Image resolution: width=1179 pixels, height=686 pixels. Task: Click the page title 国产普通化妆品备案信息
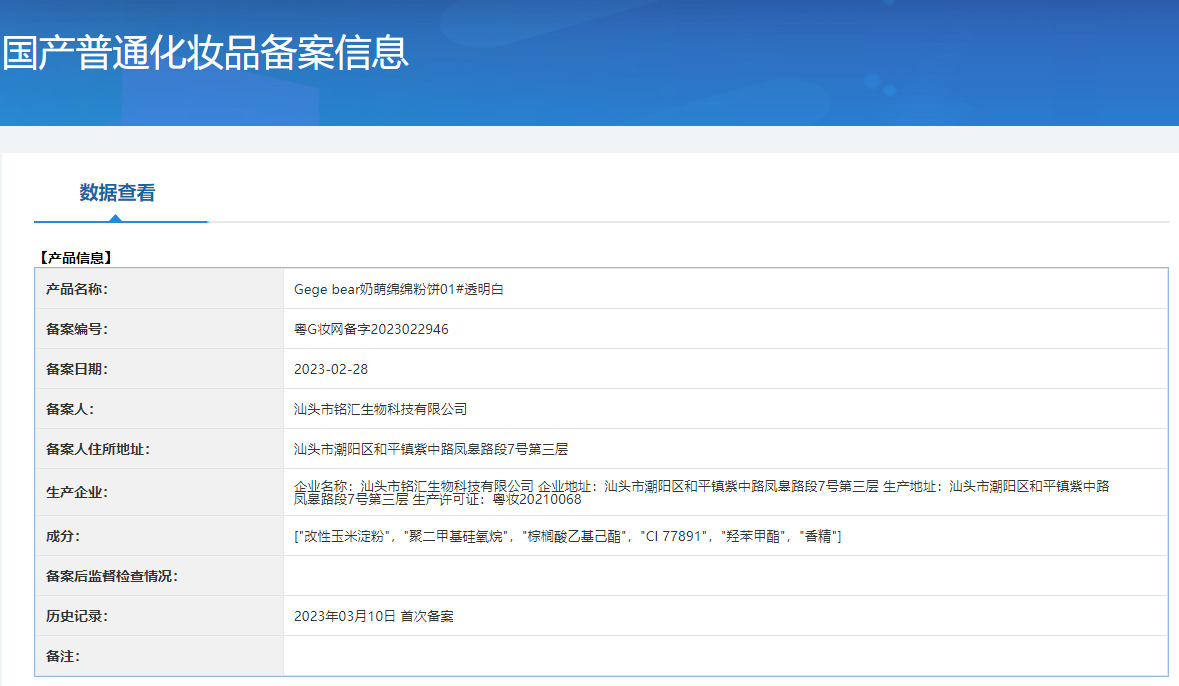pyautogui.click(x=205, y=53)
